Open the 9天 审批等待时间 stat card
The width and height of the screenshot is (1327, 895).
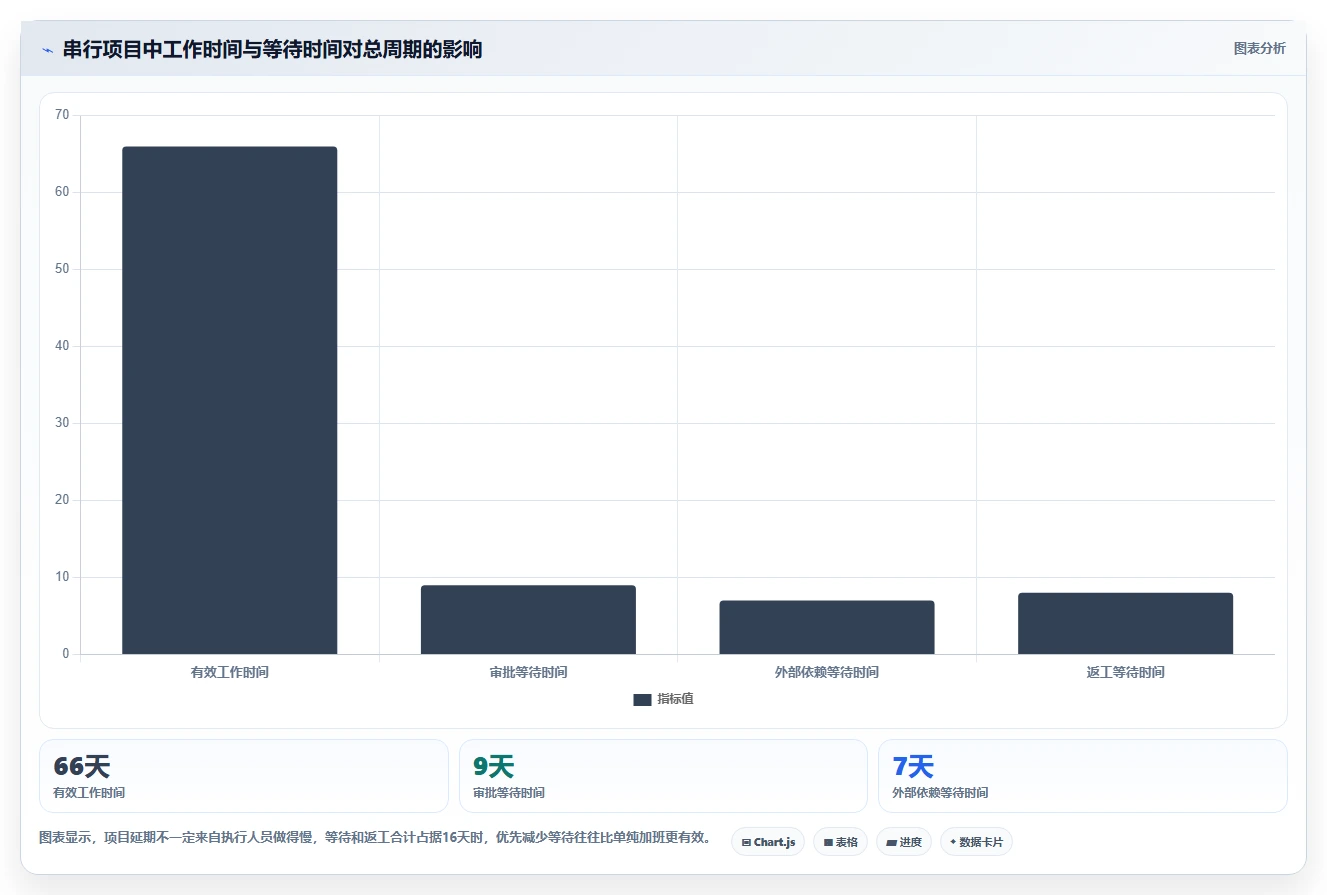pyautogui.click(x=663, y=776)
